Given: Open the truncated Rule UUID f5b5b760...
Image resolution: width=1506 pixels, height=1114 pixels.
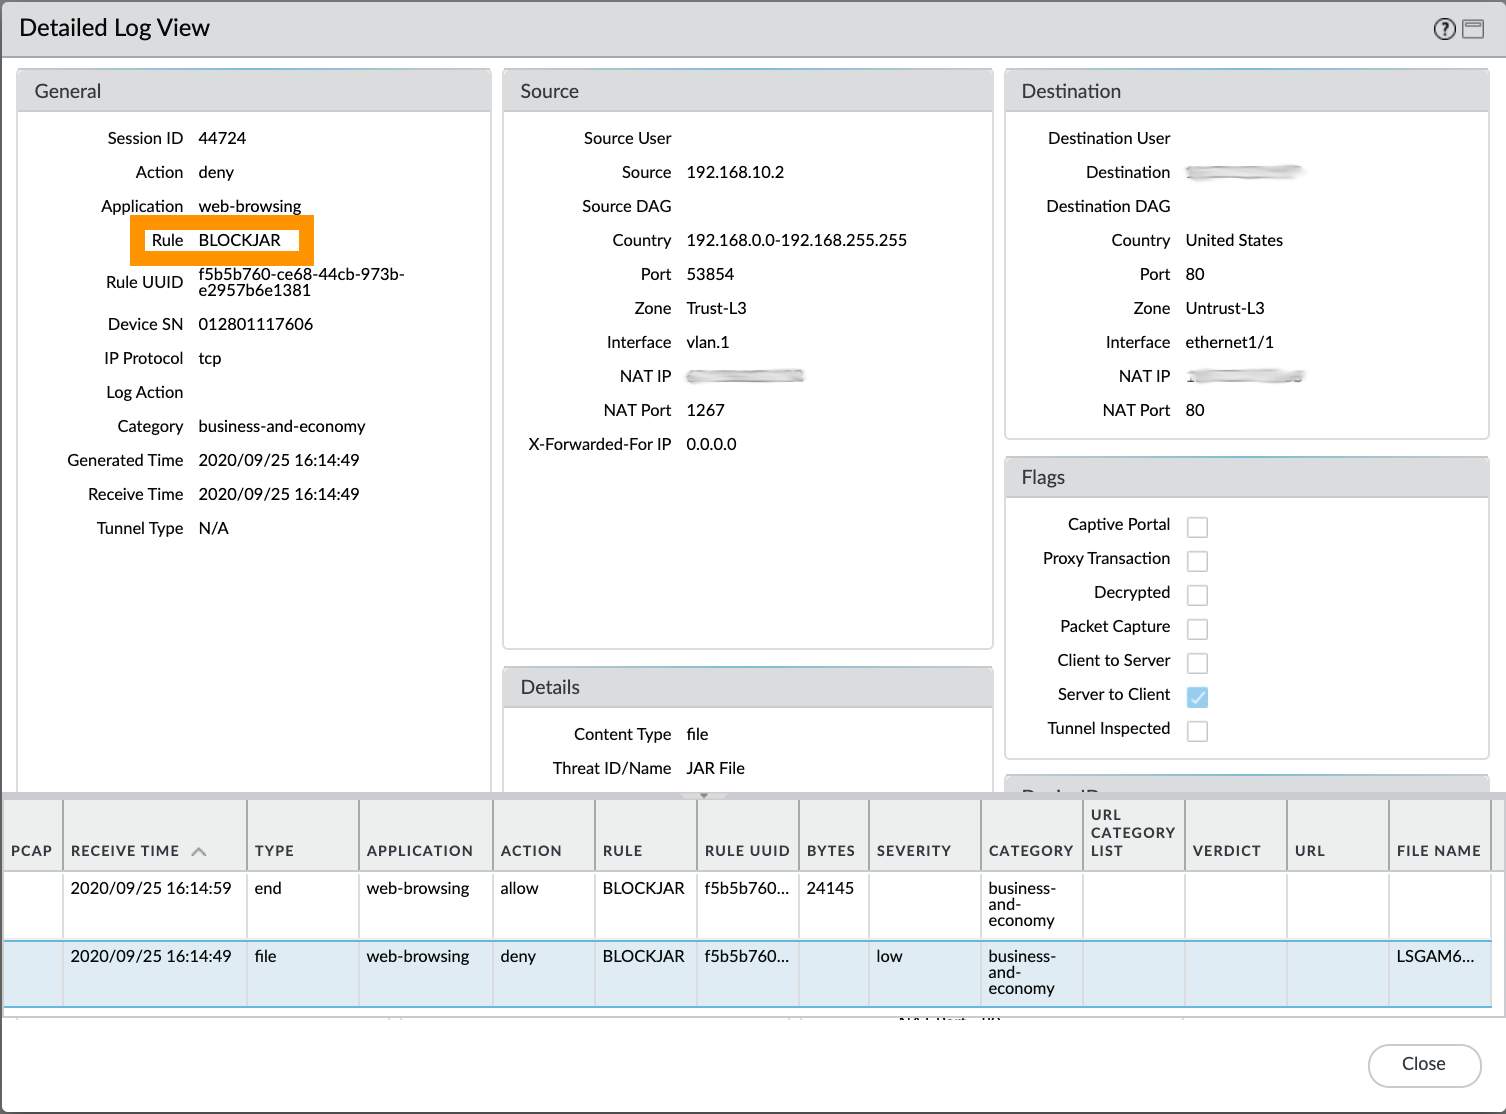Looking at the screenshot, I should (747, 888).
